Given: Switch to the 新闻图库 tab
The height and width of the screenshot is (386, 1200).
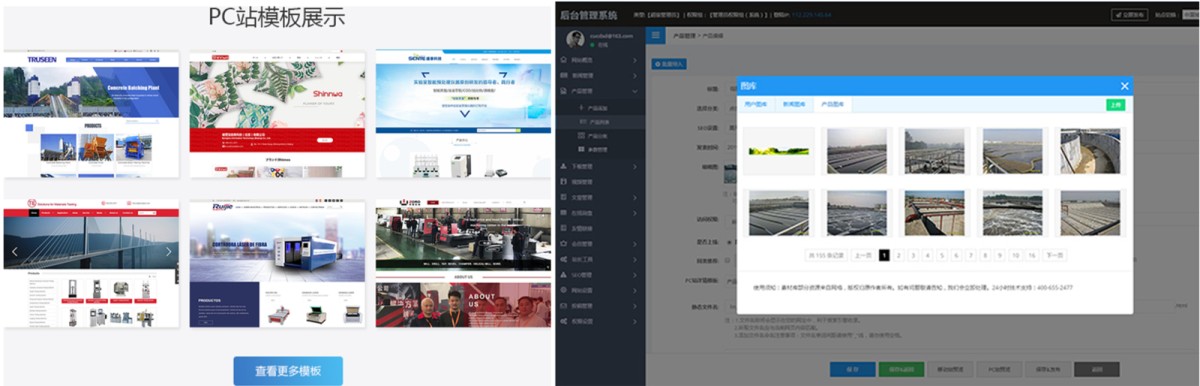Looking at the screenshot, I should click(794, 104).
